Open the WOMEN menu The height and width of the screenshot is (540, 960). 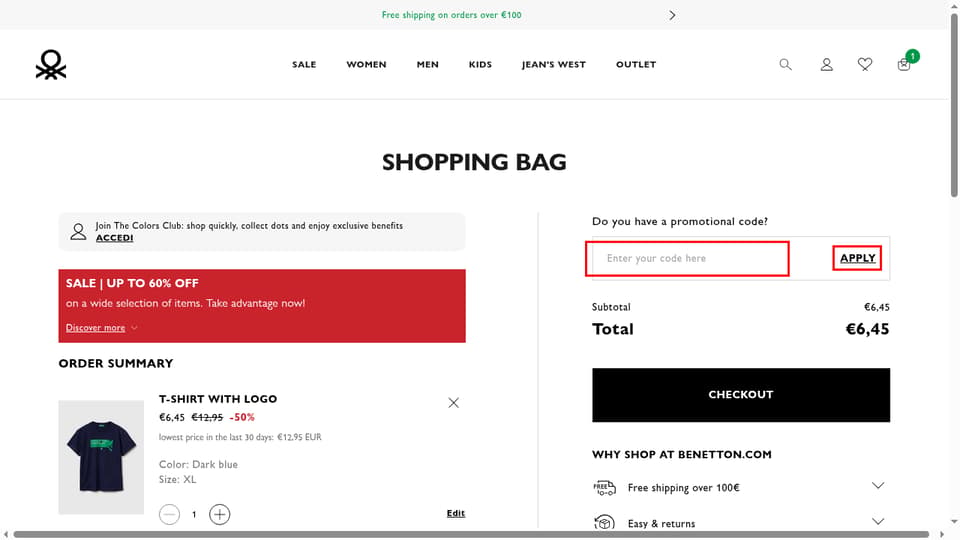coord(366,64)
